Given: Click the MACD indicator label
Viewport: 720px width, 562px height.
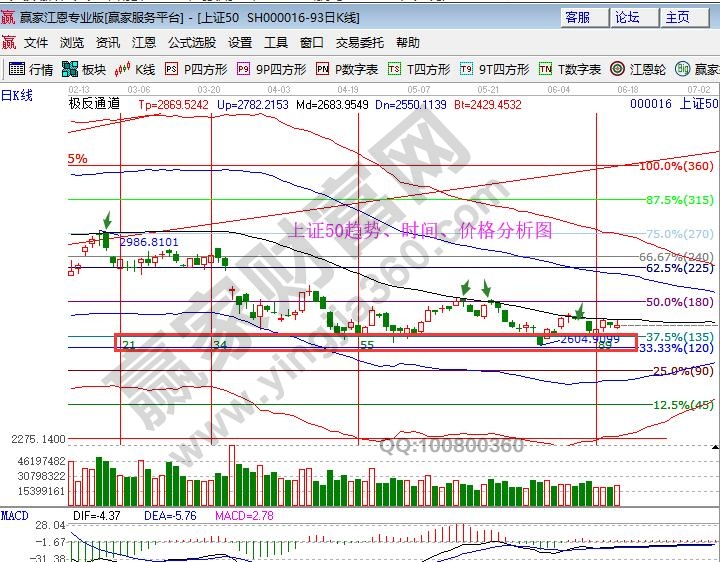Looking at the screenshot, I should pos(14,515).
